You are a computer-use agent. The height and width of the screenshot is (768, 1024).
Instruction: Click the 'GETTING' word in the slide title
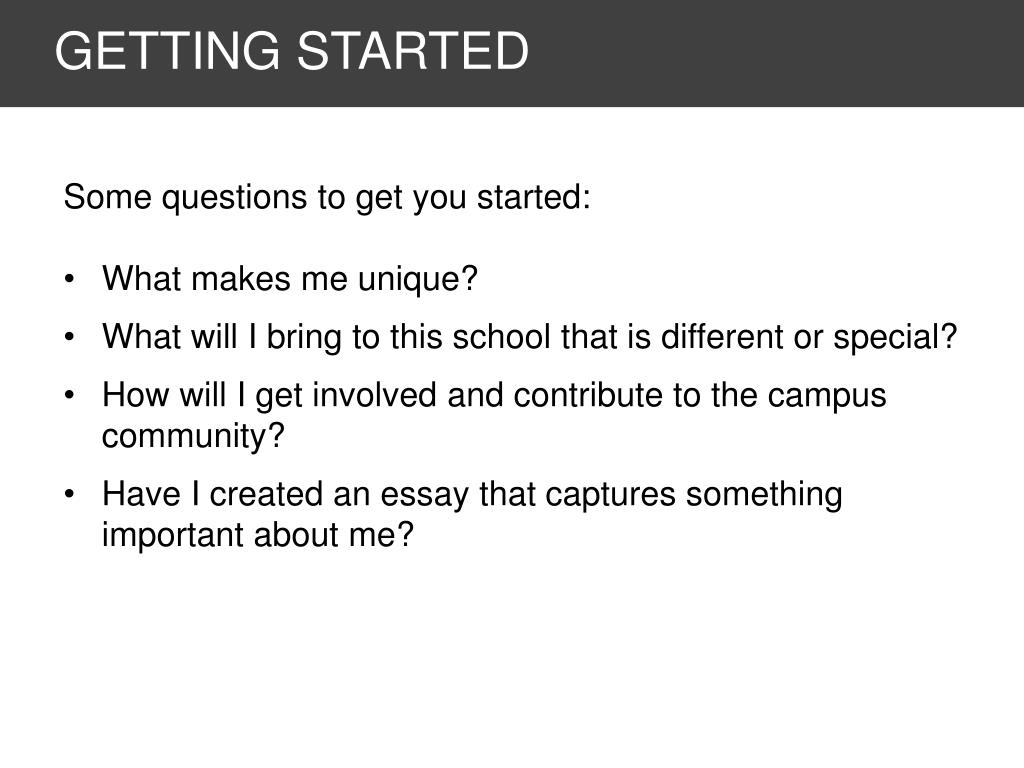point(167,51)
